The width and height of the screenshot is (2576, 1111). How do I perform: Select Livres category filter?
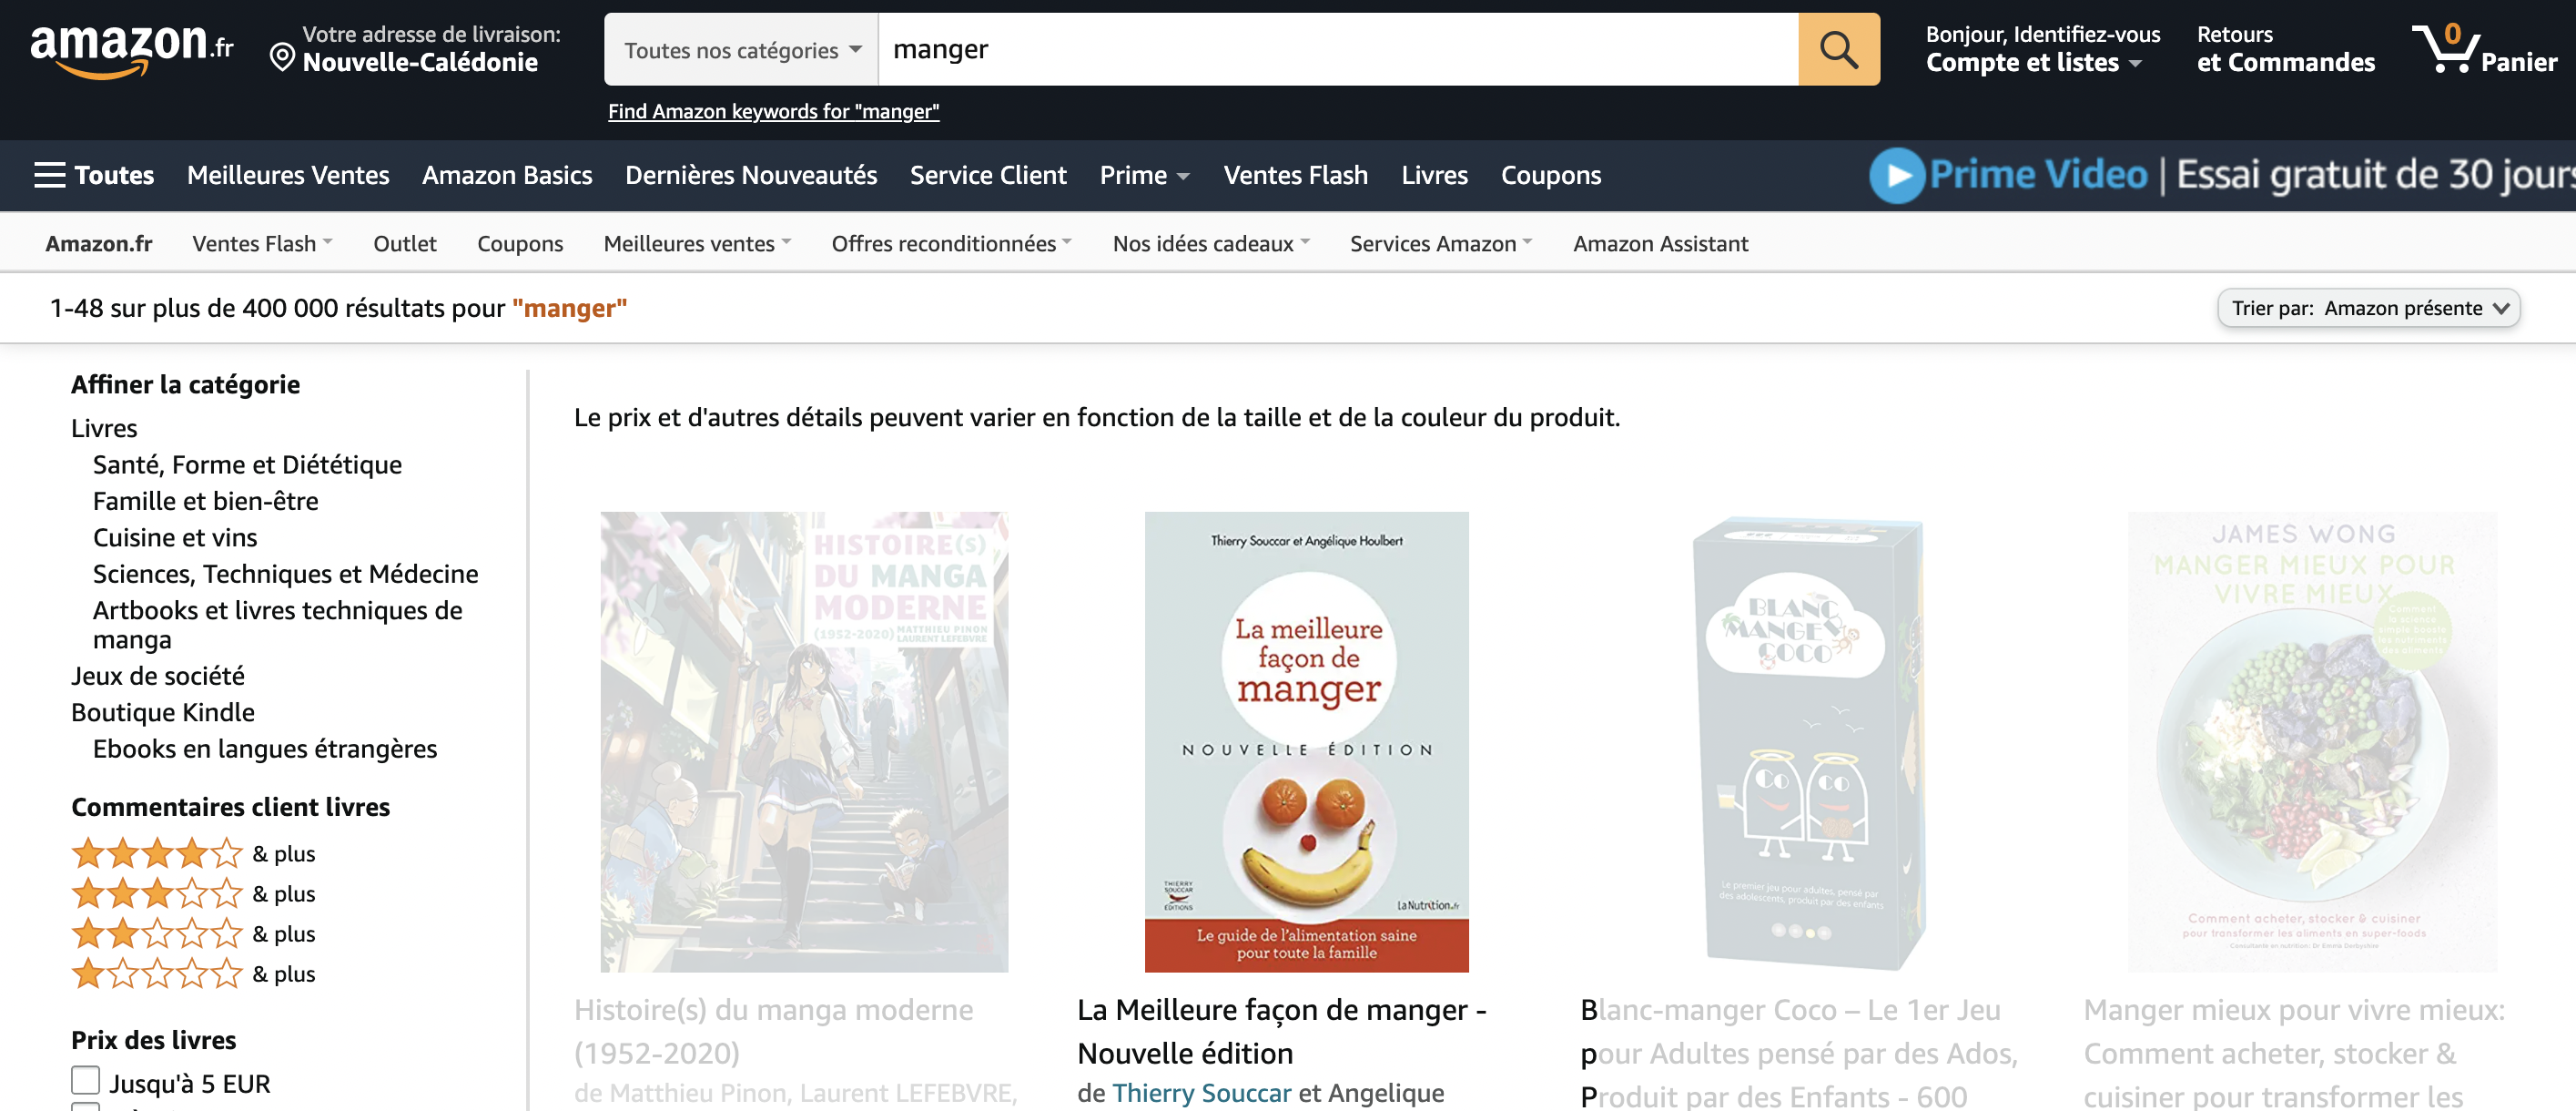tap(104, 428)
